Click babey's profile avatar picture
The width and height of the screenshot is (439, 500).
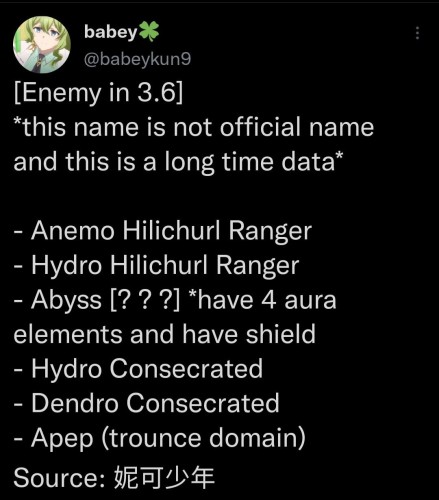coord(42,44)
